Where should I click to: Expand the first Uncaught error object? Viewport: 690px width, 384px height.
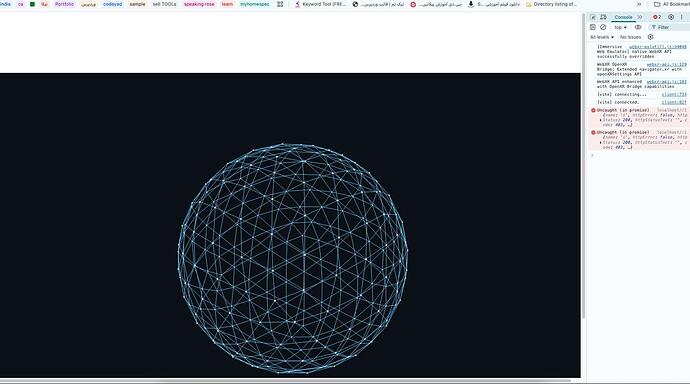601,120
